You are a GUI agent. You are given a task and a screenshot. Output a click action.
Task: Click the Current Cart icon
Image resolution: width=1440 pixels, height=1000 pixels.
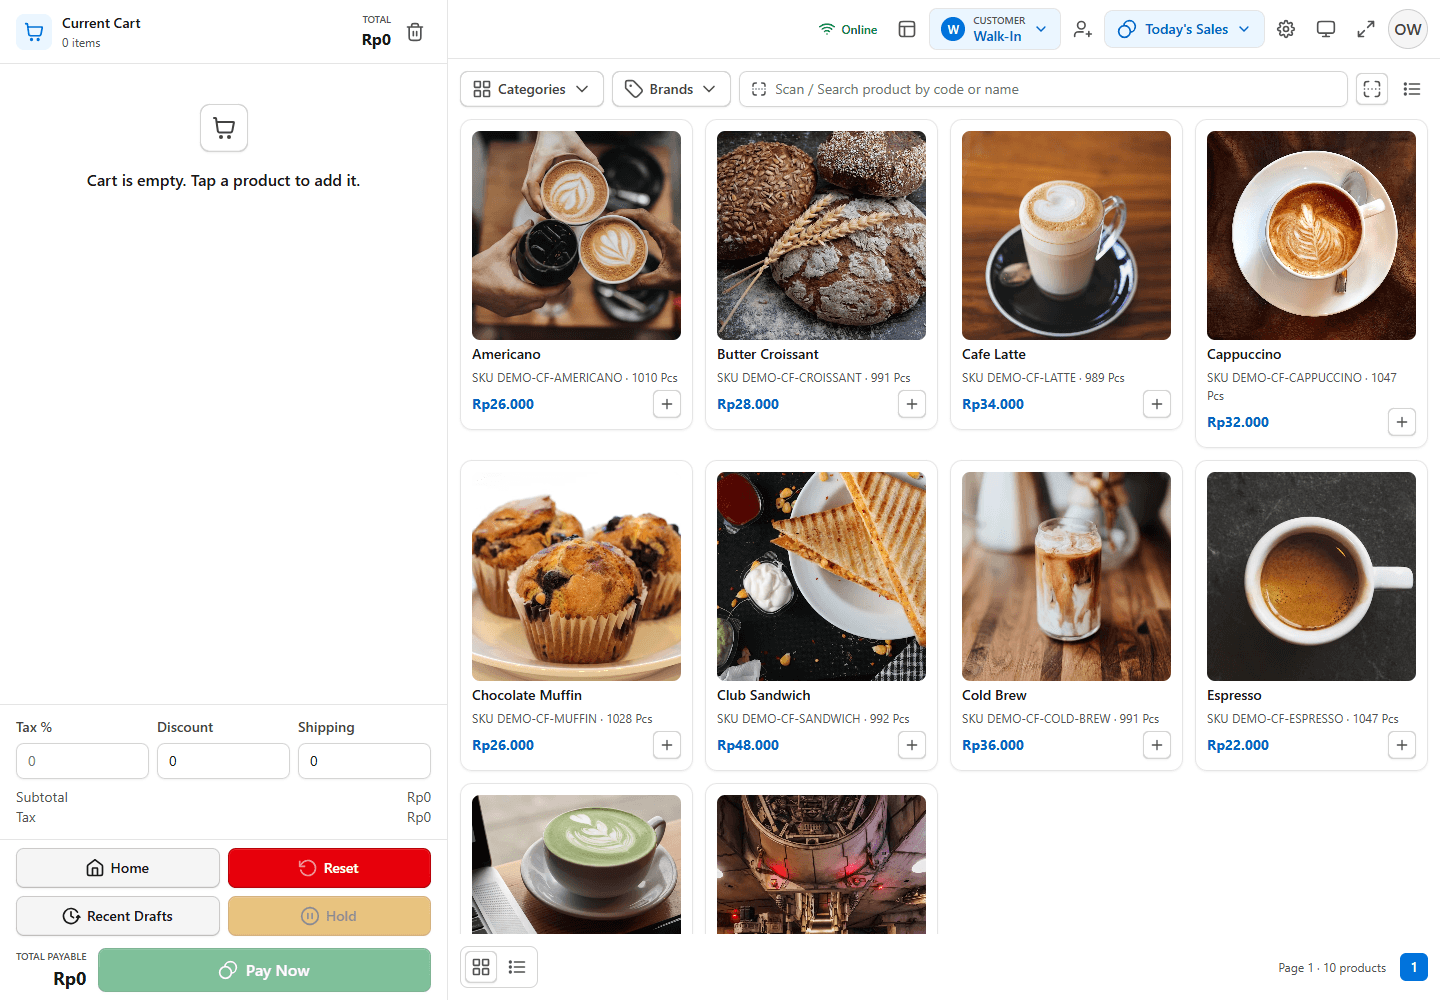tap(34, 32)
